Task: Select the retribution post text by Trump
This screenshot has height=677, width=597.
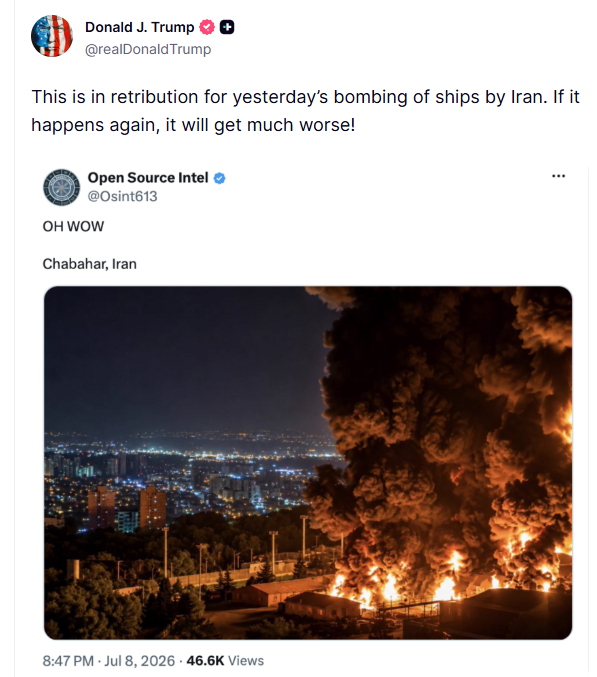Action: (305, 111)
